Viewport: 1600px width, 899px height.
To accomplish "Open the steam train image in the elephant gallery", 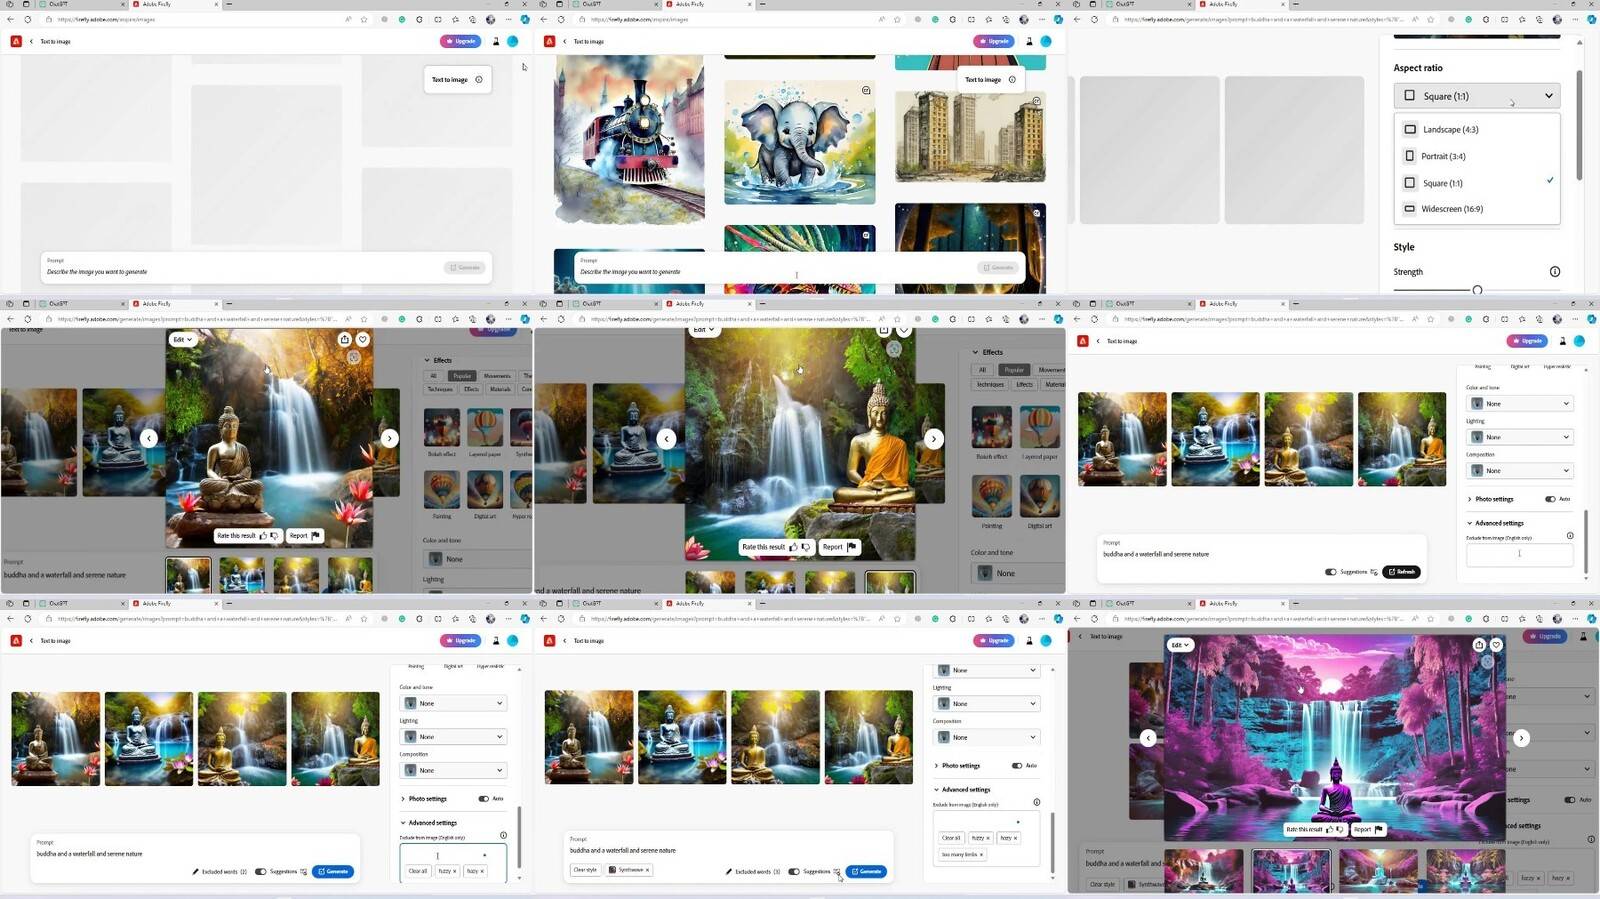I will (x=629, y=139).
